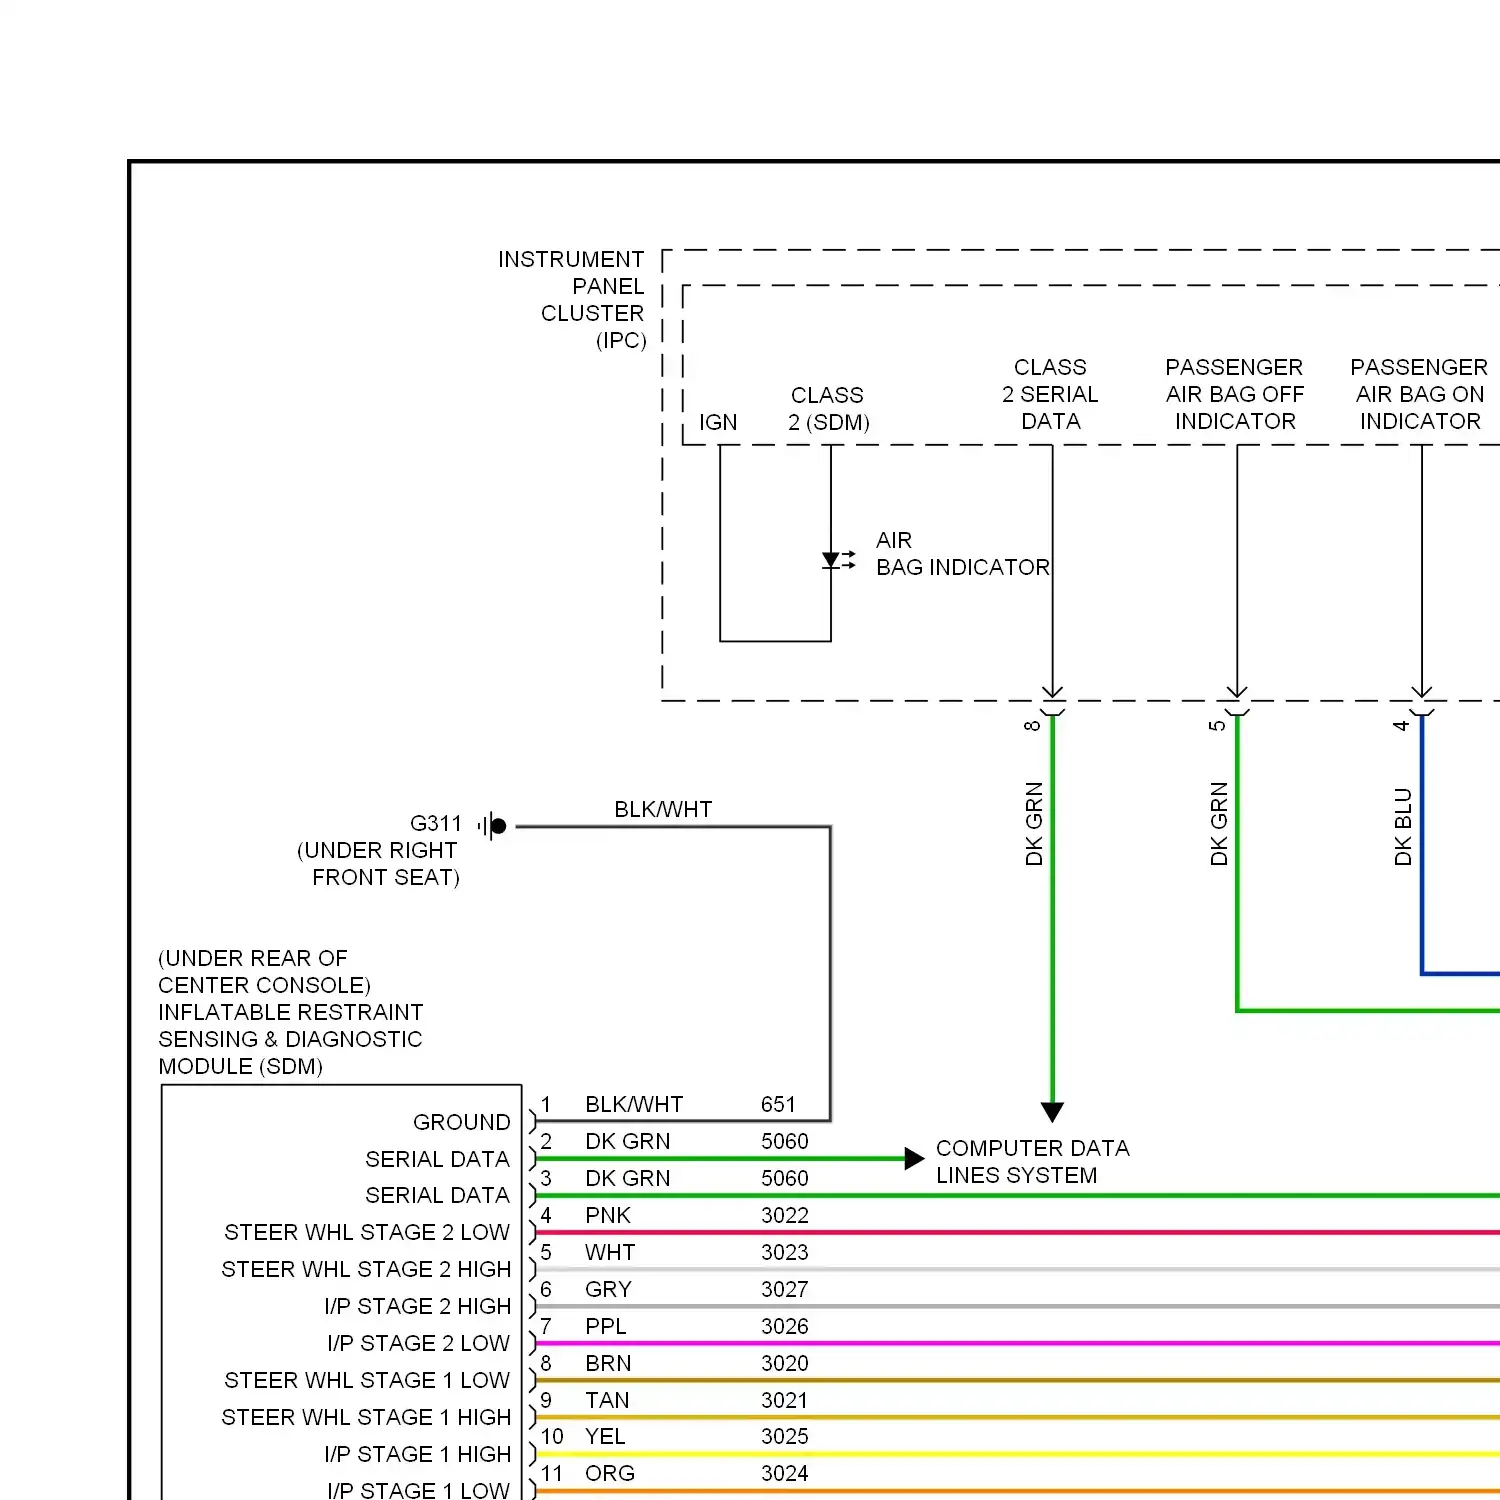Screen dimensions: 1500x1500
Task: Click the vertical blue DK BLU wire line
Action: pyautogui.click(x=1422, y=845)
